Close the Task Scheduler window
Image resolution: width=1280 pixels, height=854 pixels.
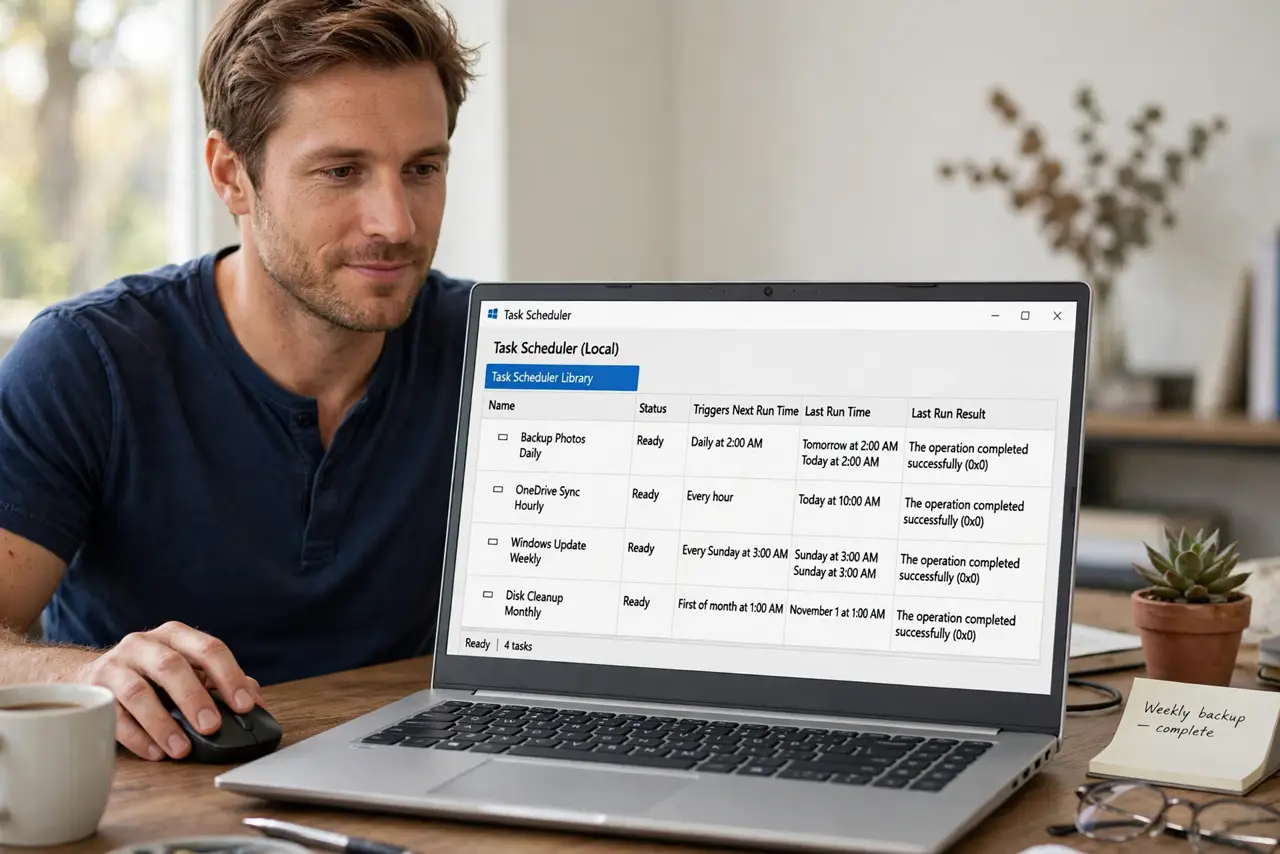click(x=1057, y=316)
